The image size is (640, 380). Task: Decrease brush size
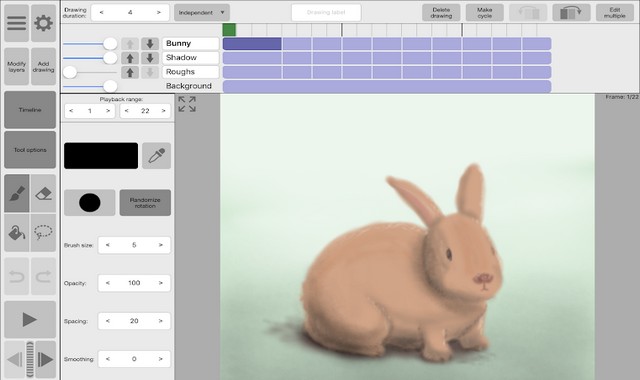107,245
